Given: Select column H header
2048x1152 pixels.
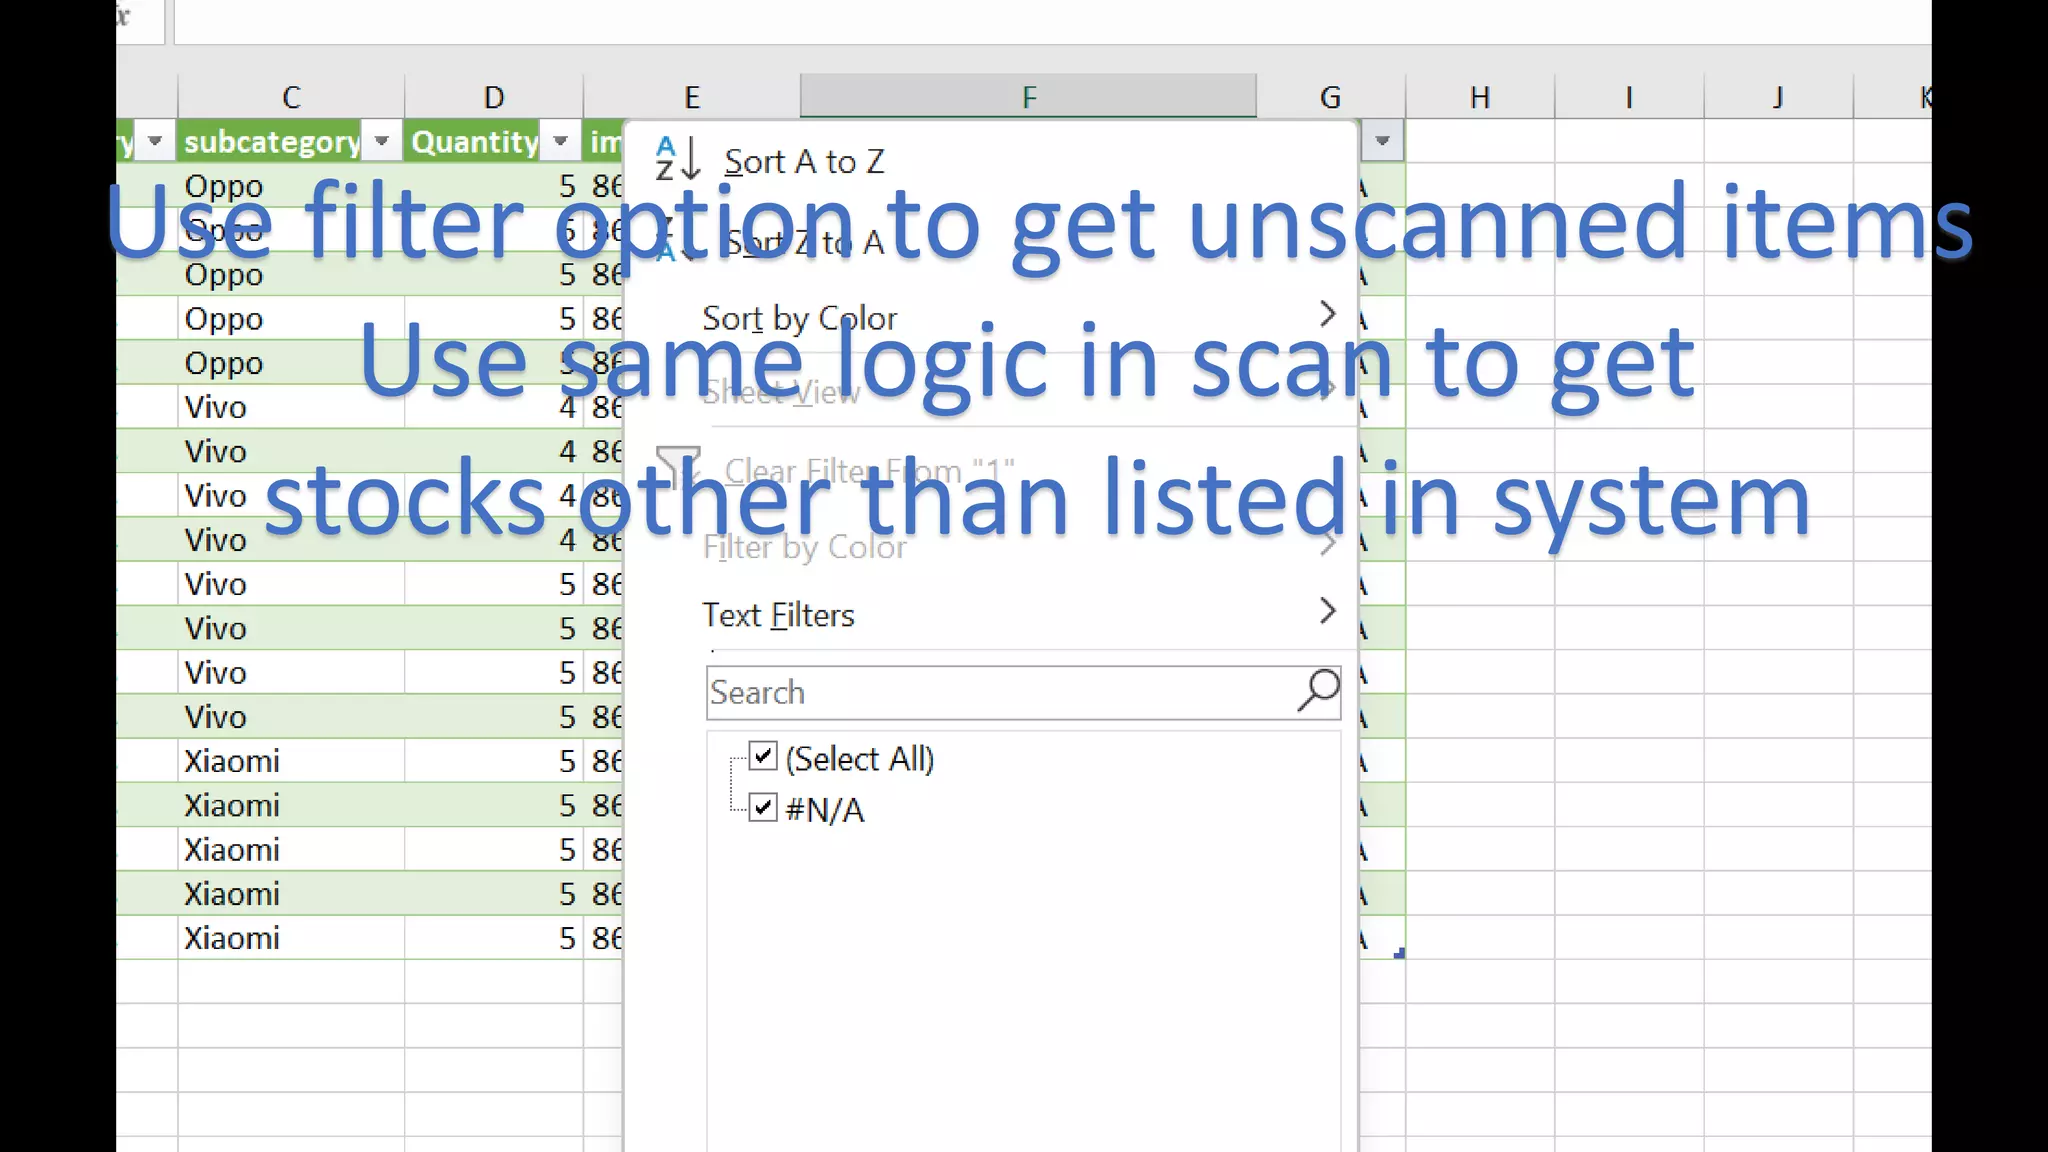Looking at the screenshot, I should click(1480, 97).
